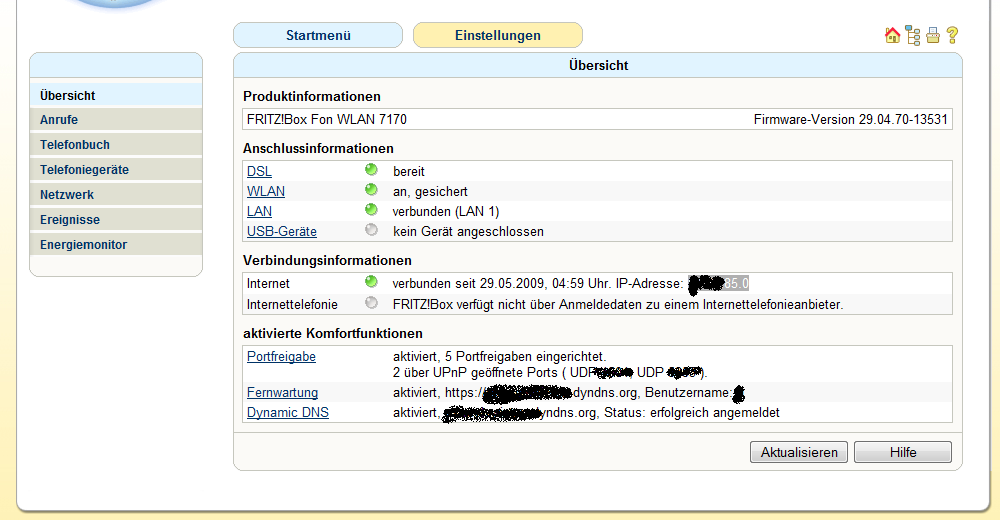The image size is (1000, 520).
Task: Click green DSL status indicator
Action: pos(371,170)
